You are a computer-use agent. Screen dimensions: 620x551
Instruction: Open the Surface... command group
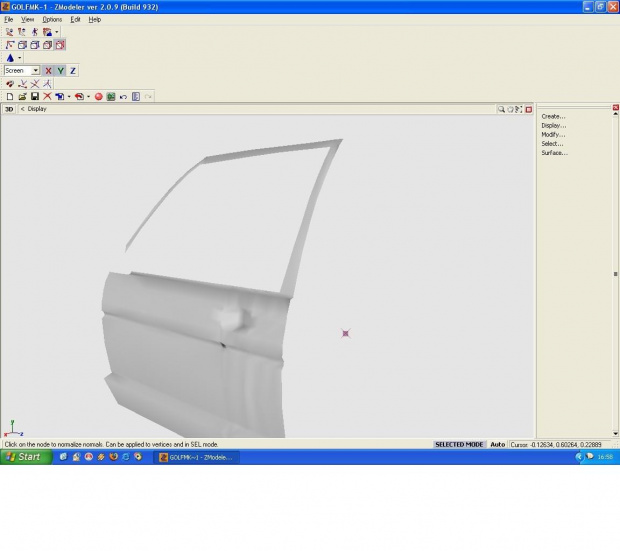(554, 153)
